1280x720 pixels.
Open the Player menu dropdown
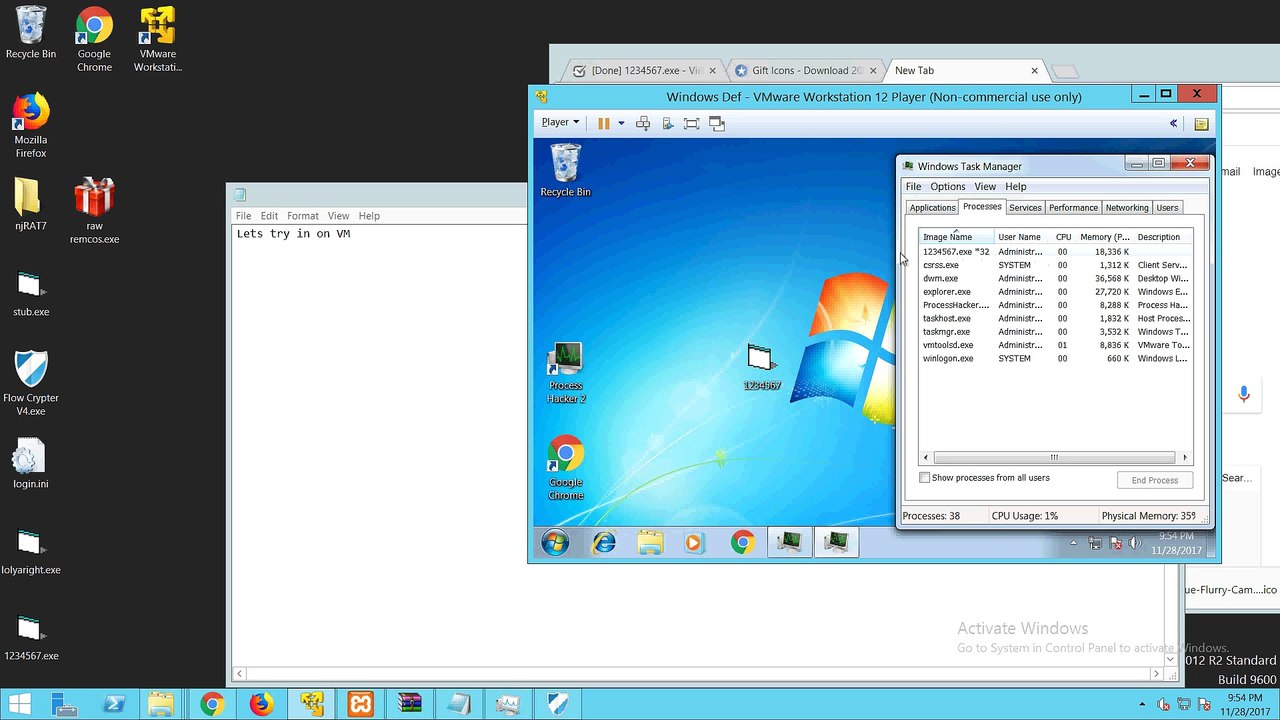click(560, 122)
